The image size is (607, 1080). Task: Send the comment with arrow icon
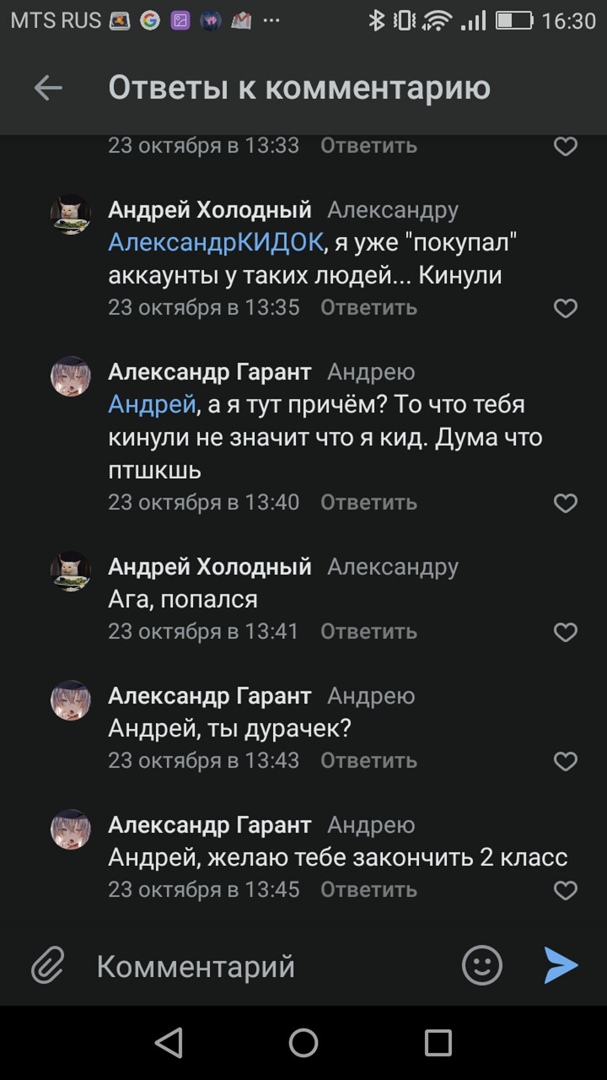[561, 965]
